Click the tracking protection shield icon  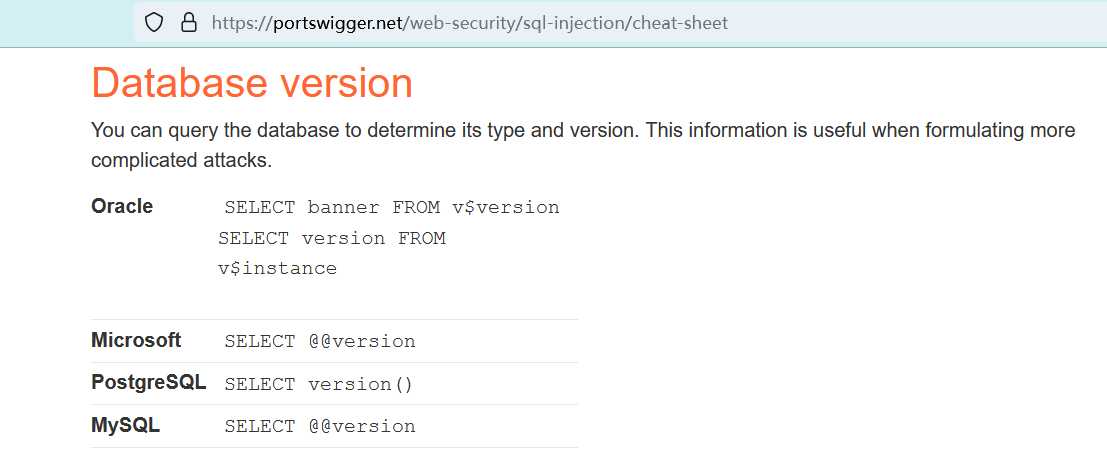pyautogui.click(x=153, y=23)
